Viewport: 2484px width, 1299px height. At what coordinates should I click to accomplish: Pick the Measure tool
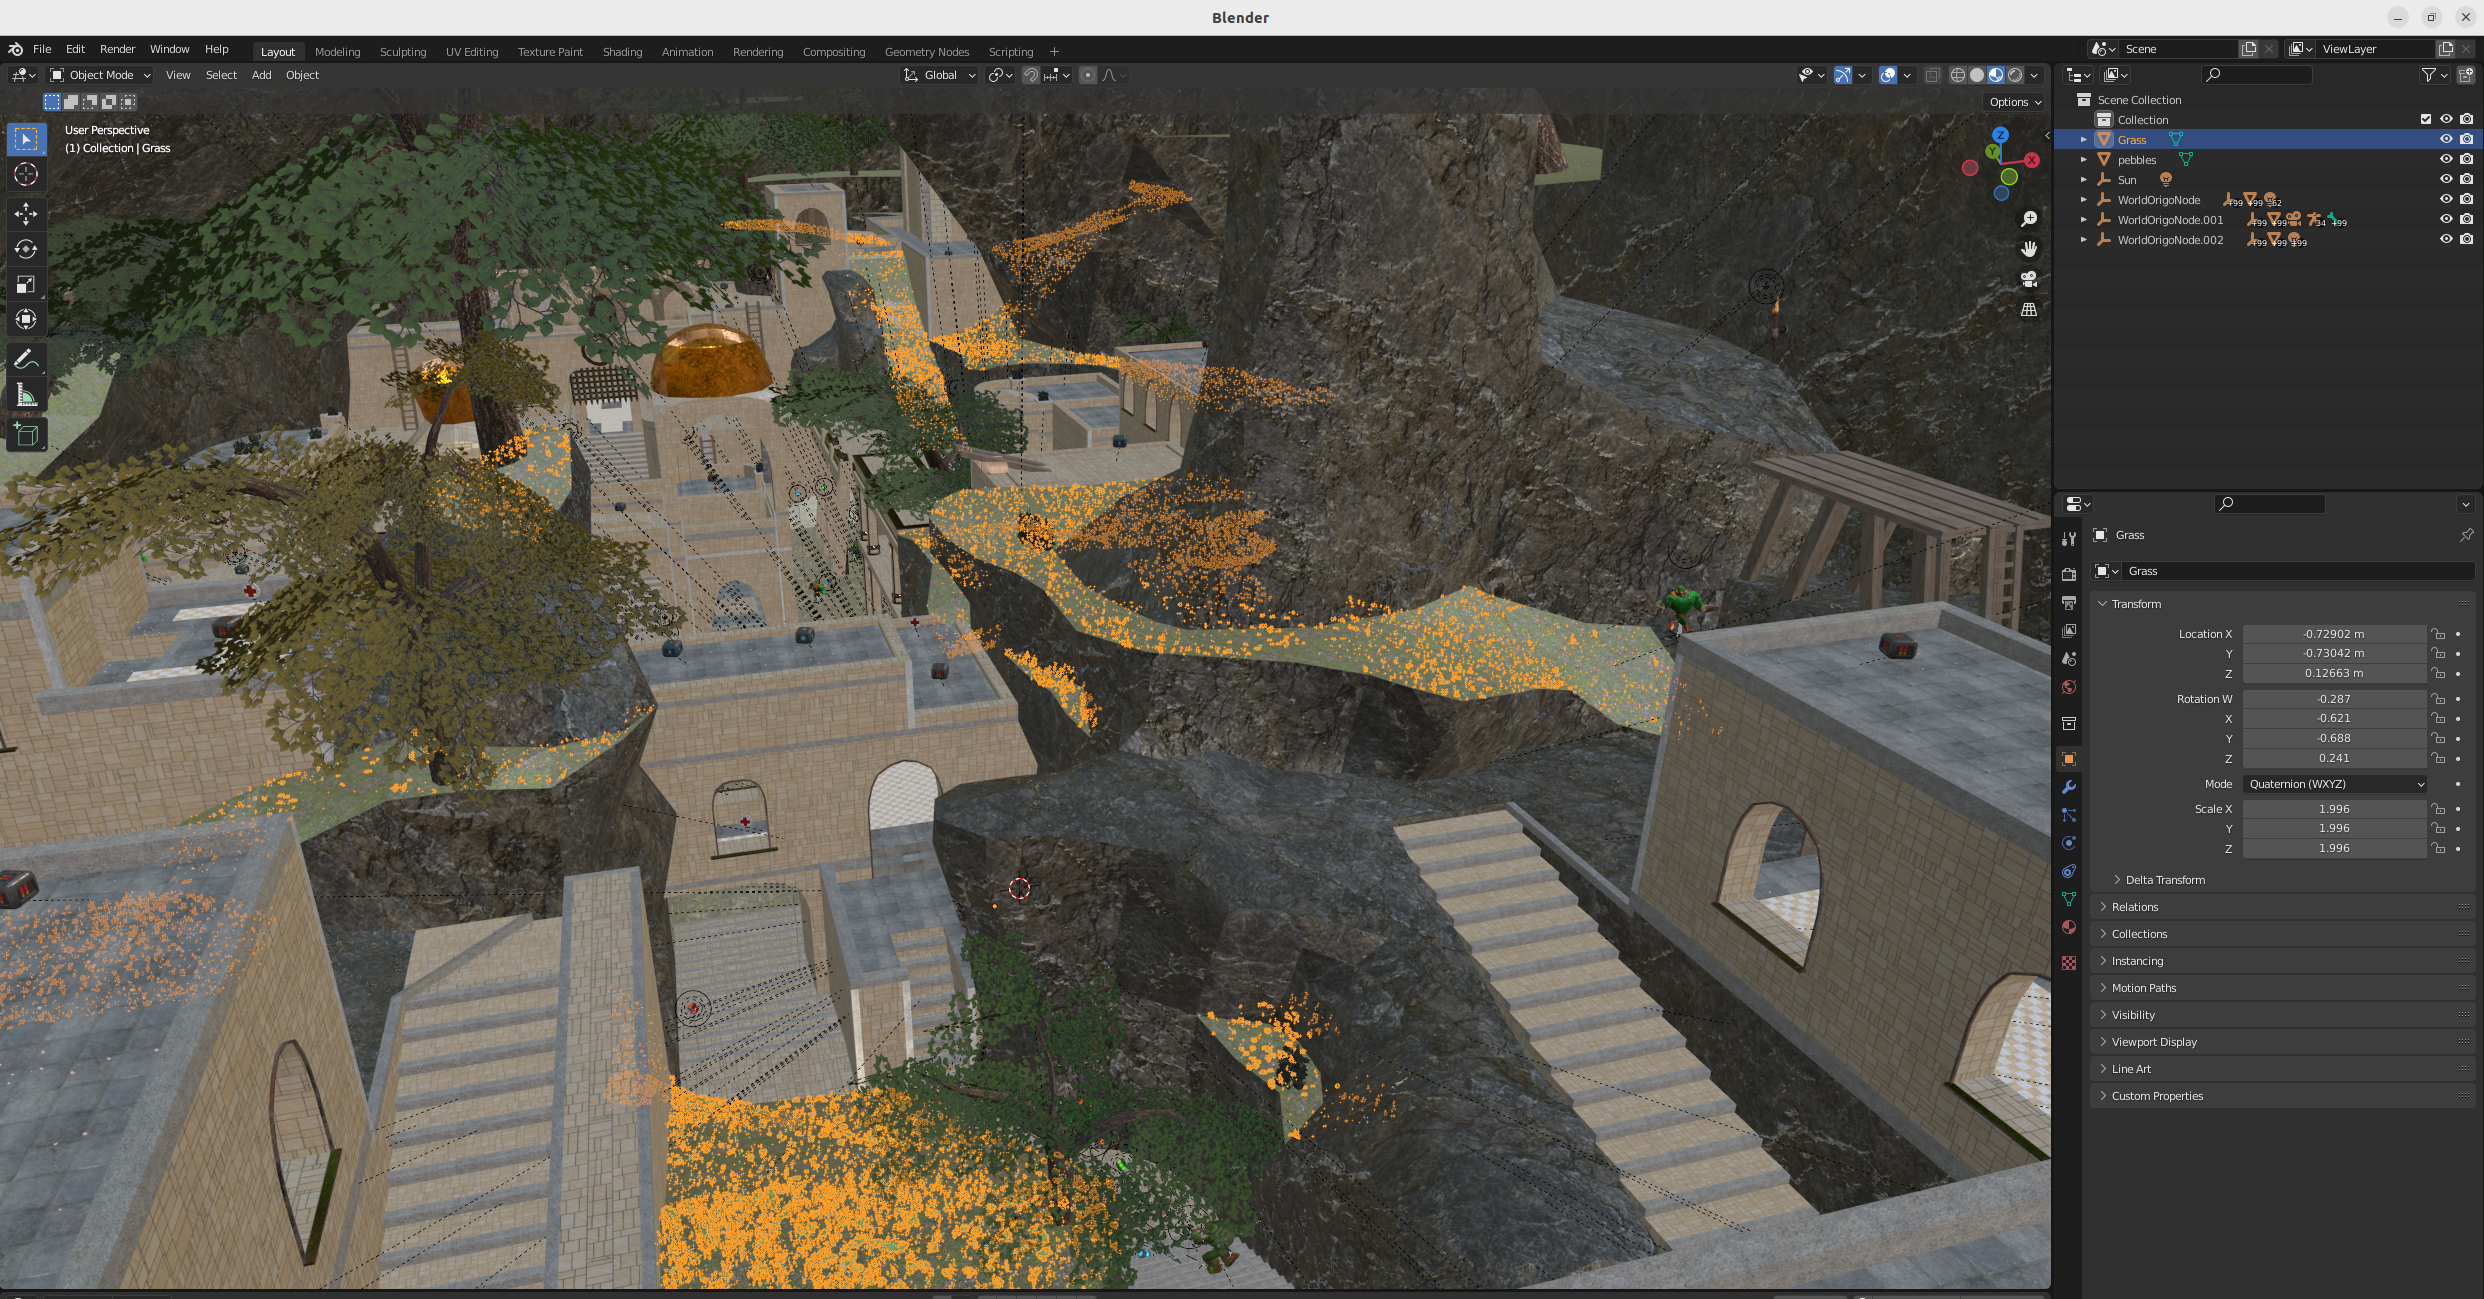tap(26, 396)
